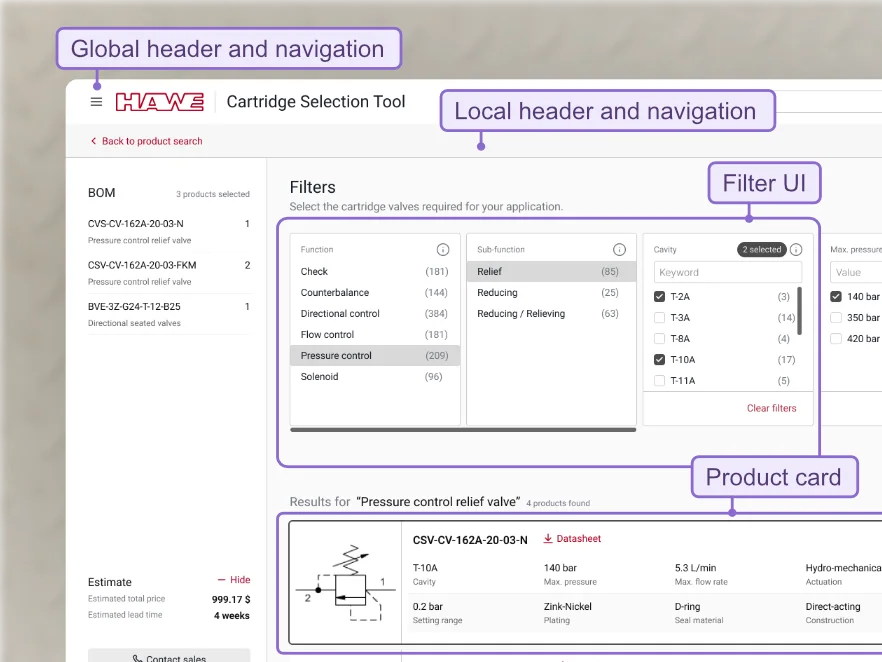Uncheck the T-2A cavity checkbox
882x662 pixels.
pyautogui.click(x=659, y=296)
